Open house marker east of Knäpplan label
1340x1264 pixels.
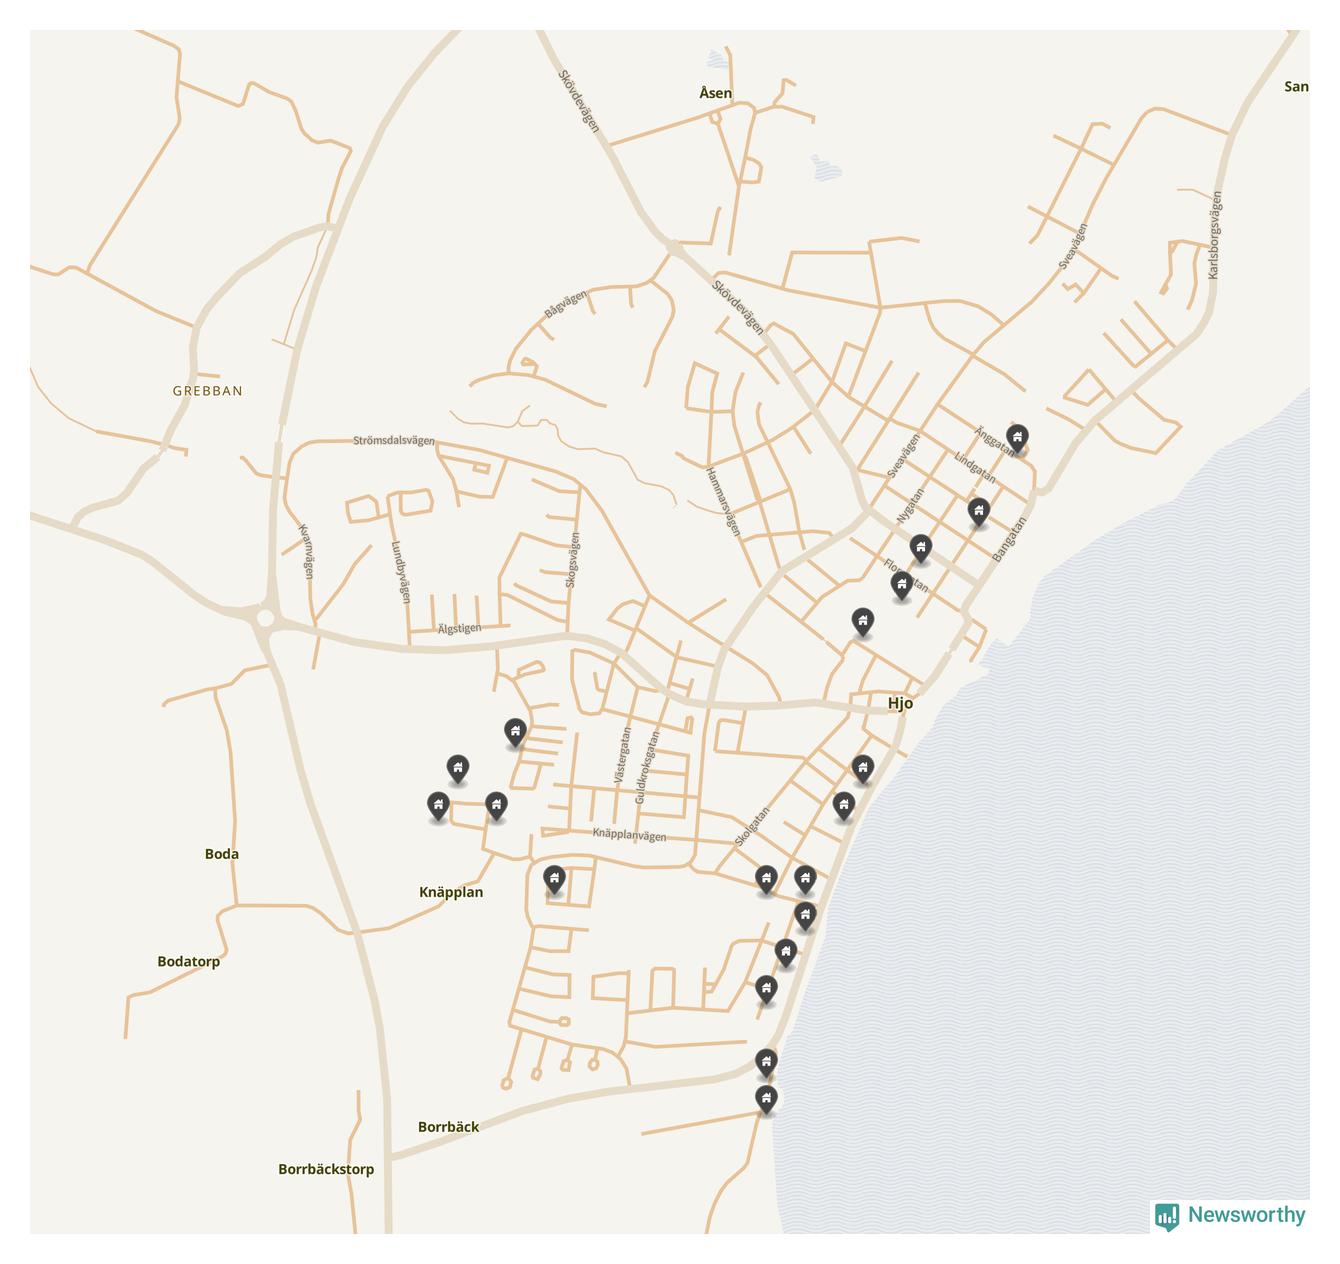pos(554,879)
